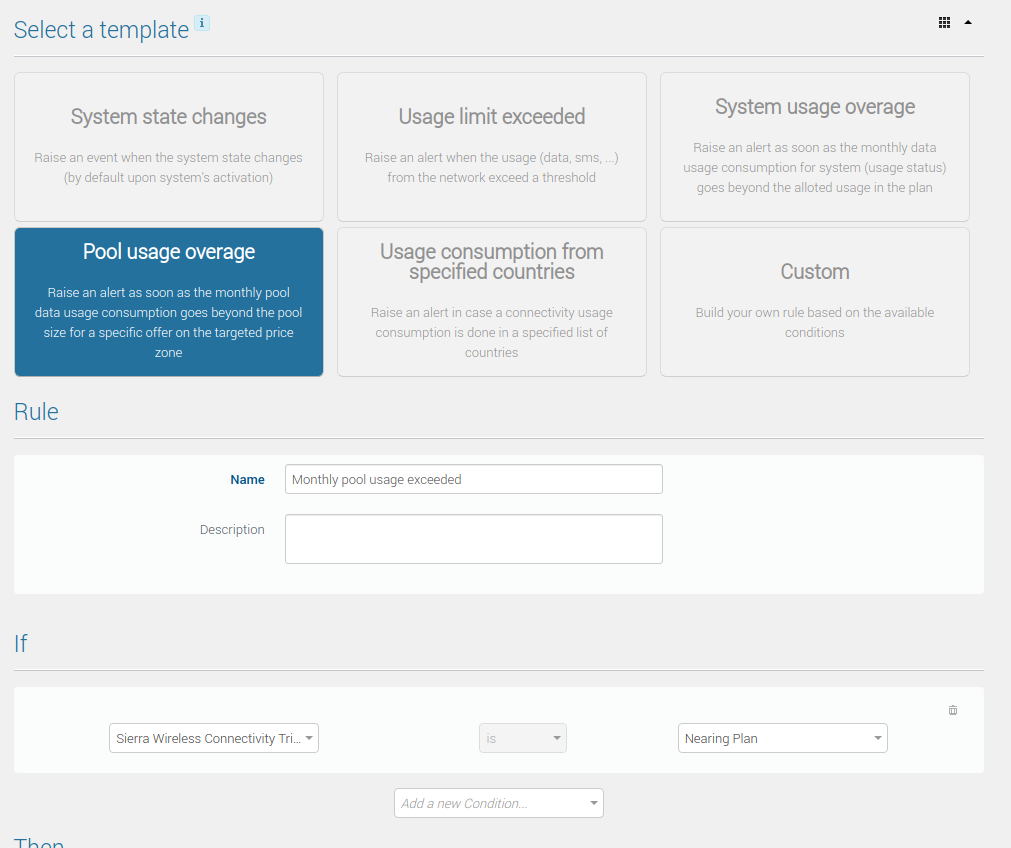
Task: Click the If section heading
Action: click(21, 644)
